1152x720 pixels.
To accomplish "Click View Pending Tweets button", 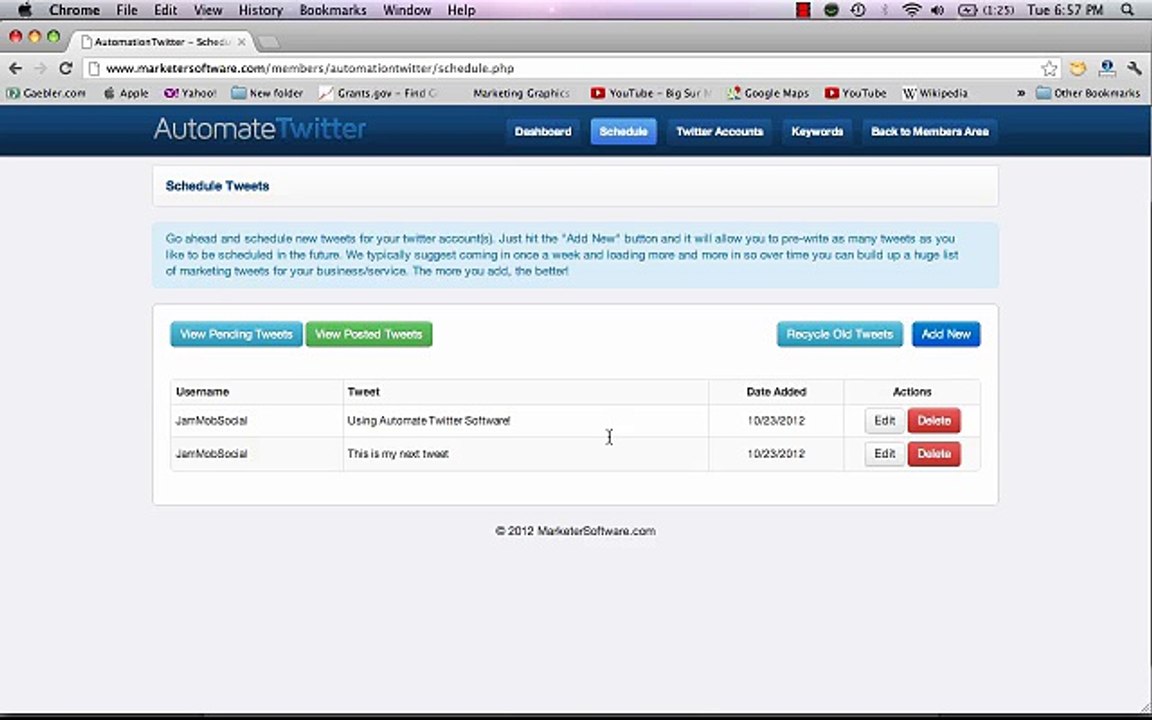I will pos(237,334).
